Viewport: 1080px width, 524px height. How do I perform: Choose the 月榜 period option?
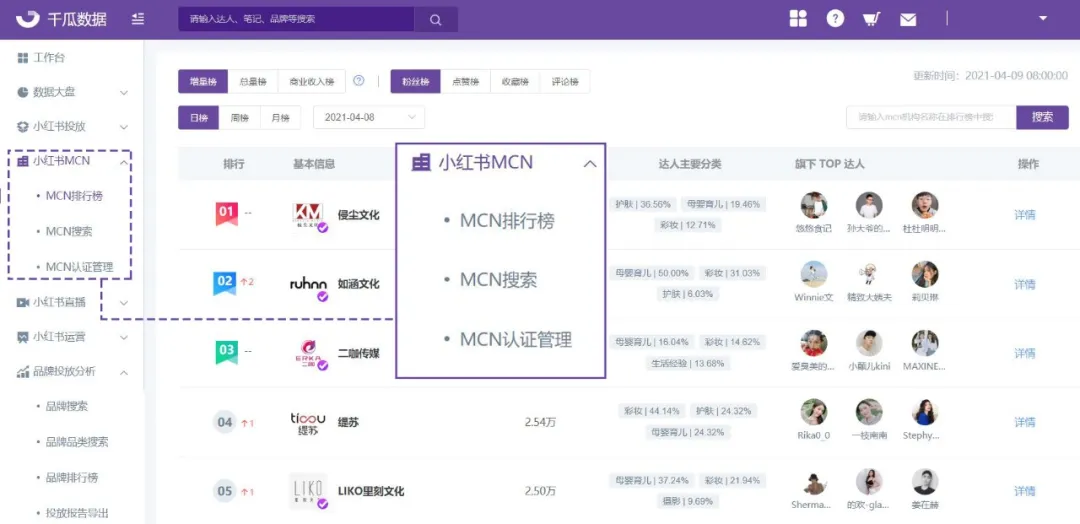point(280,117)
